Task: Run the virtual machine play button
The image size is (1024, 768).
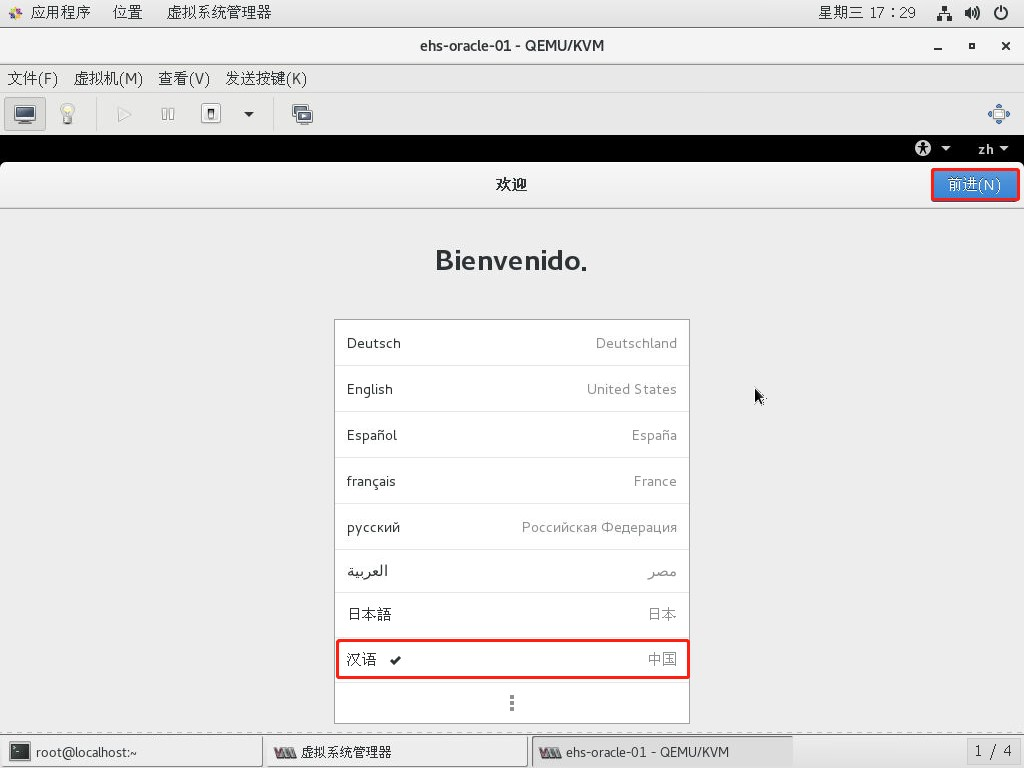Action: [x=123, y=114]
